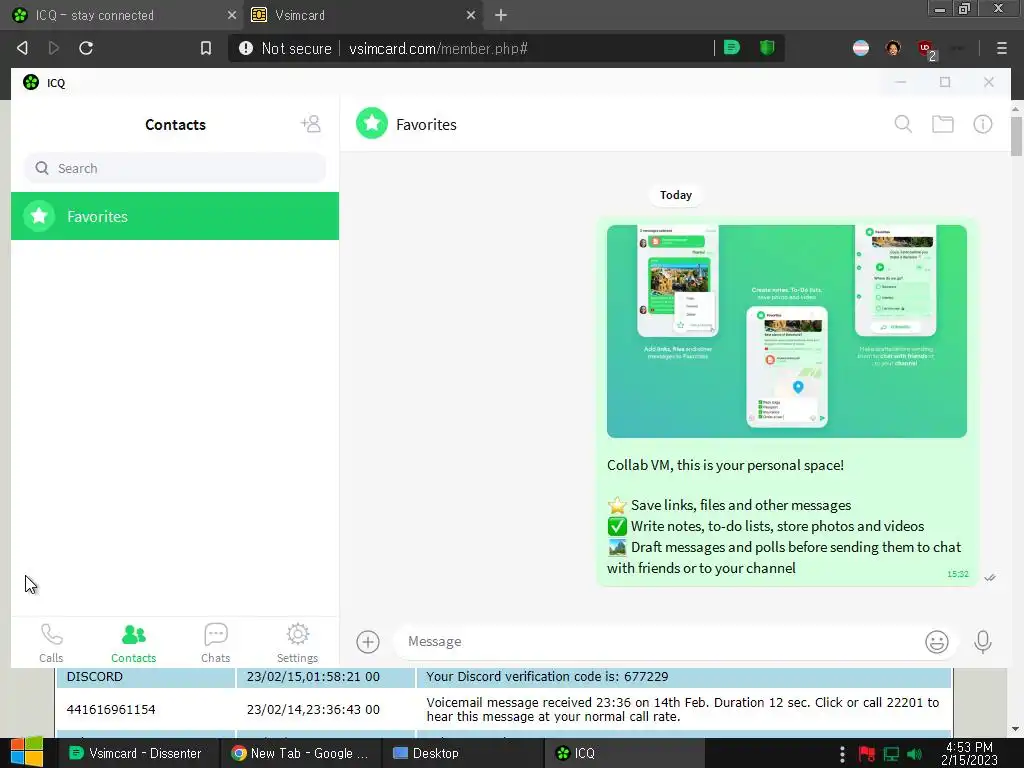
Task: Click the red flag tray icon
Action: (867, 754)
